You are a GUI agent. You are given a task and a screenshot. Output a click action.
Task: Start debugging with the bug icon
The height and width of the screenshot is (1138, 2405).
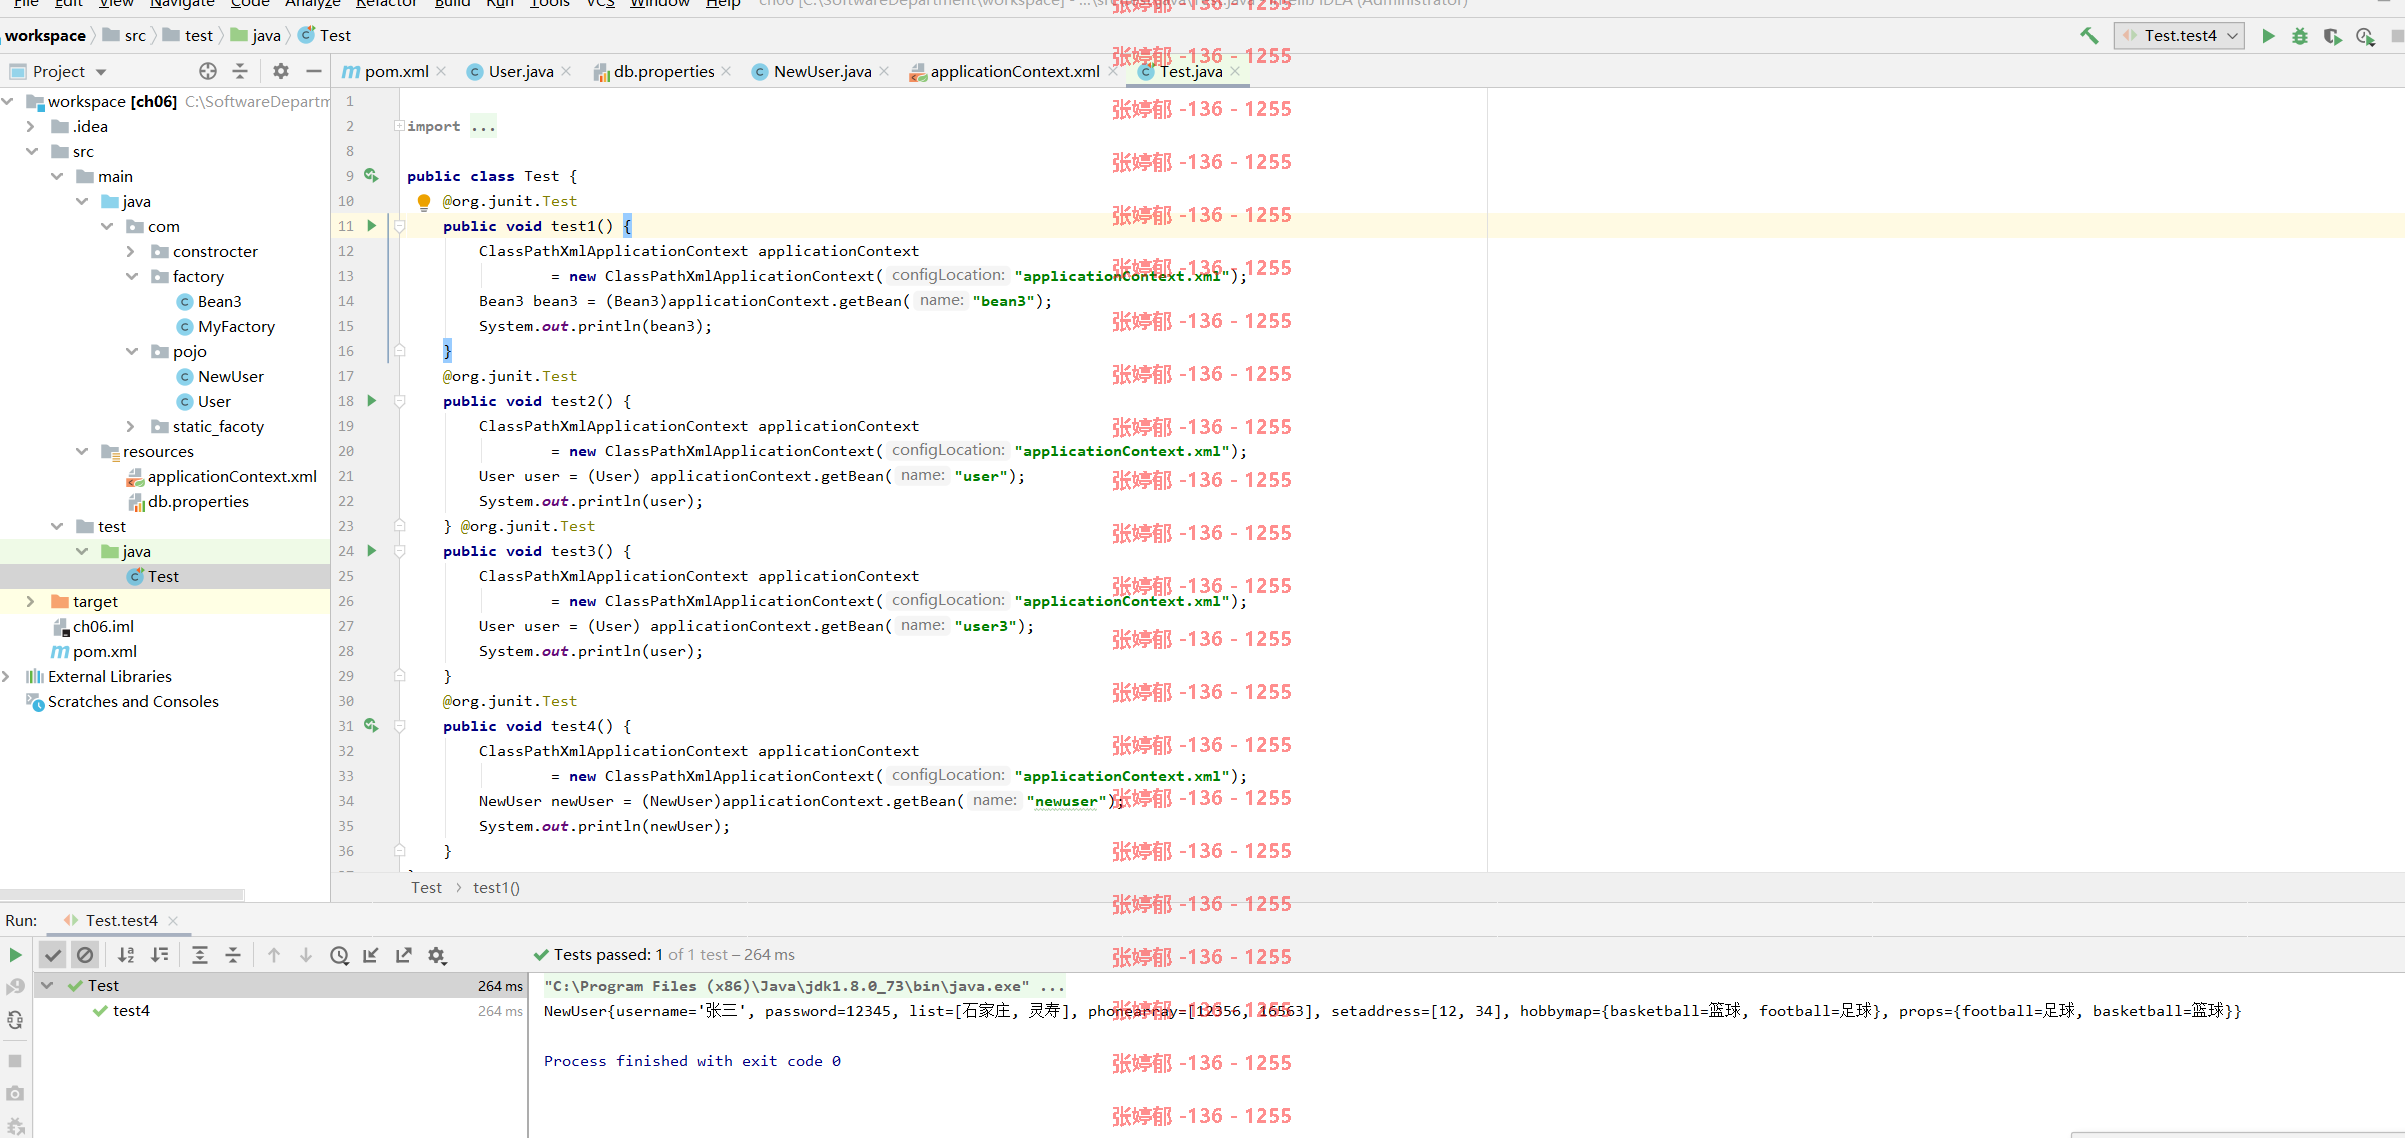[x=2300, y=36]
